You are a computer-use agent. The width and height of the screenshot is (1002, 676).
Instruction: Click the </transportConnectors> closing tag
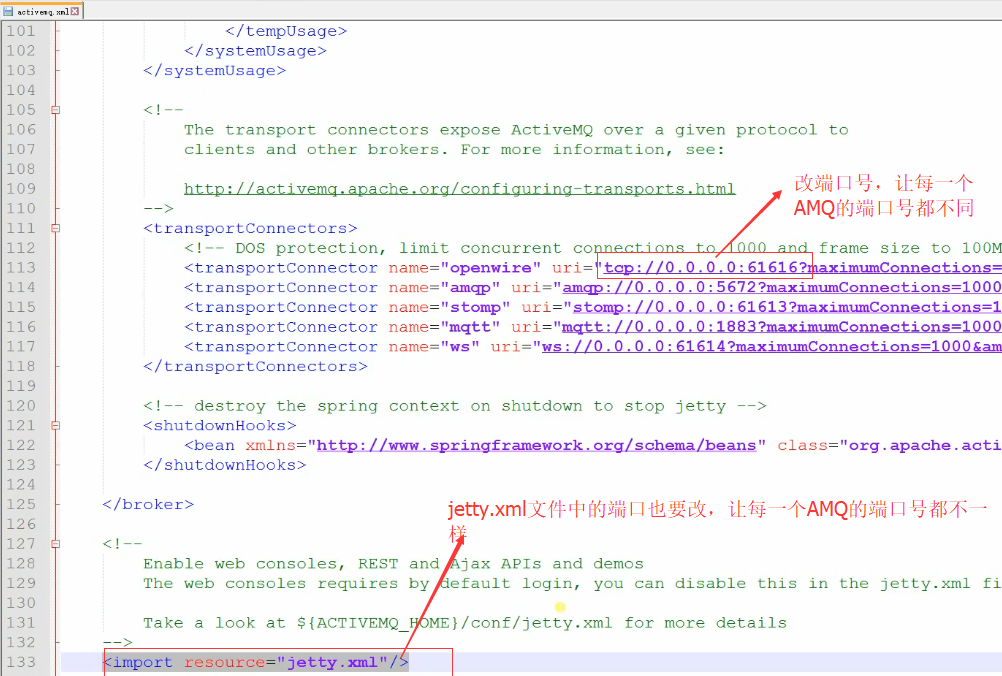click(255, 367)
